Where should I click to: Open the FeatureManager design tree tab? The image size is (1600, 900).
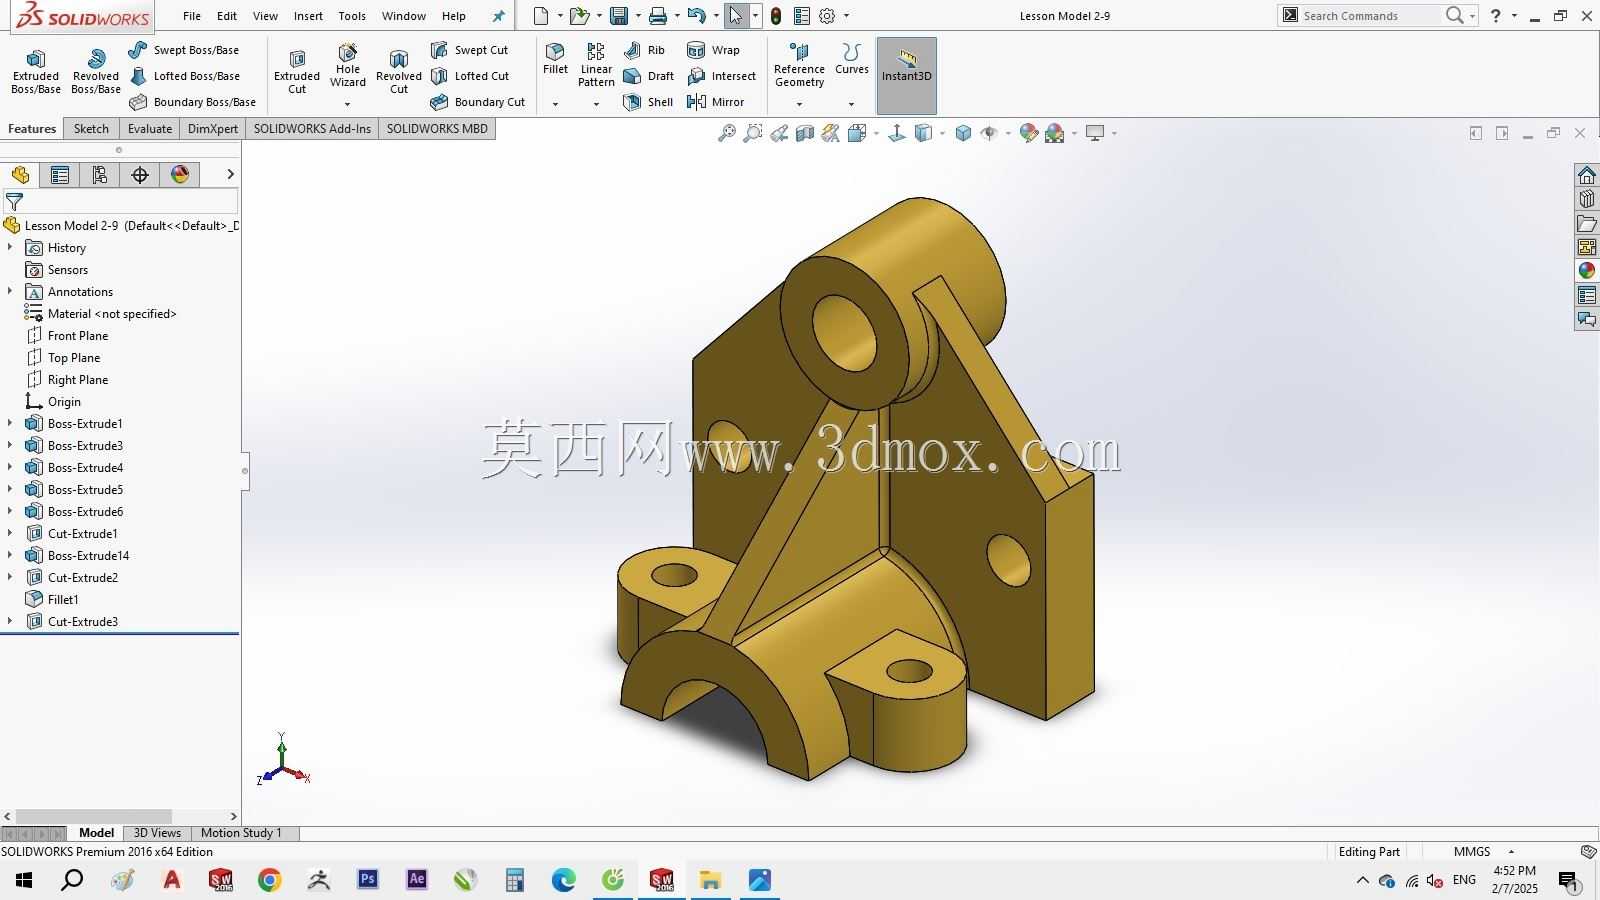[x=20, y=175]
